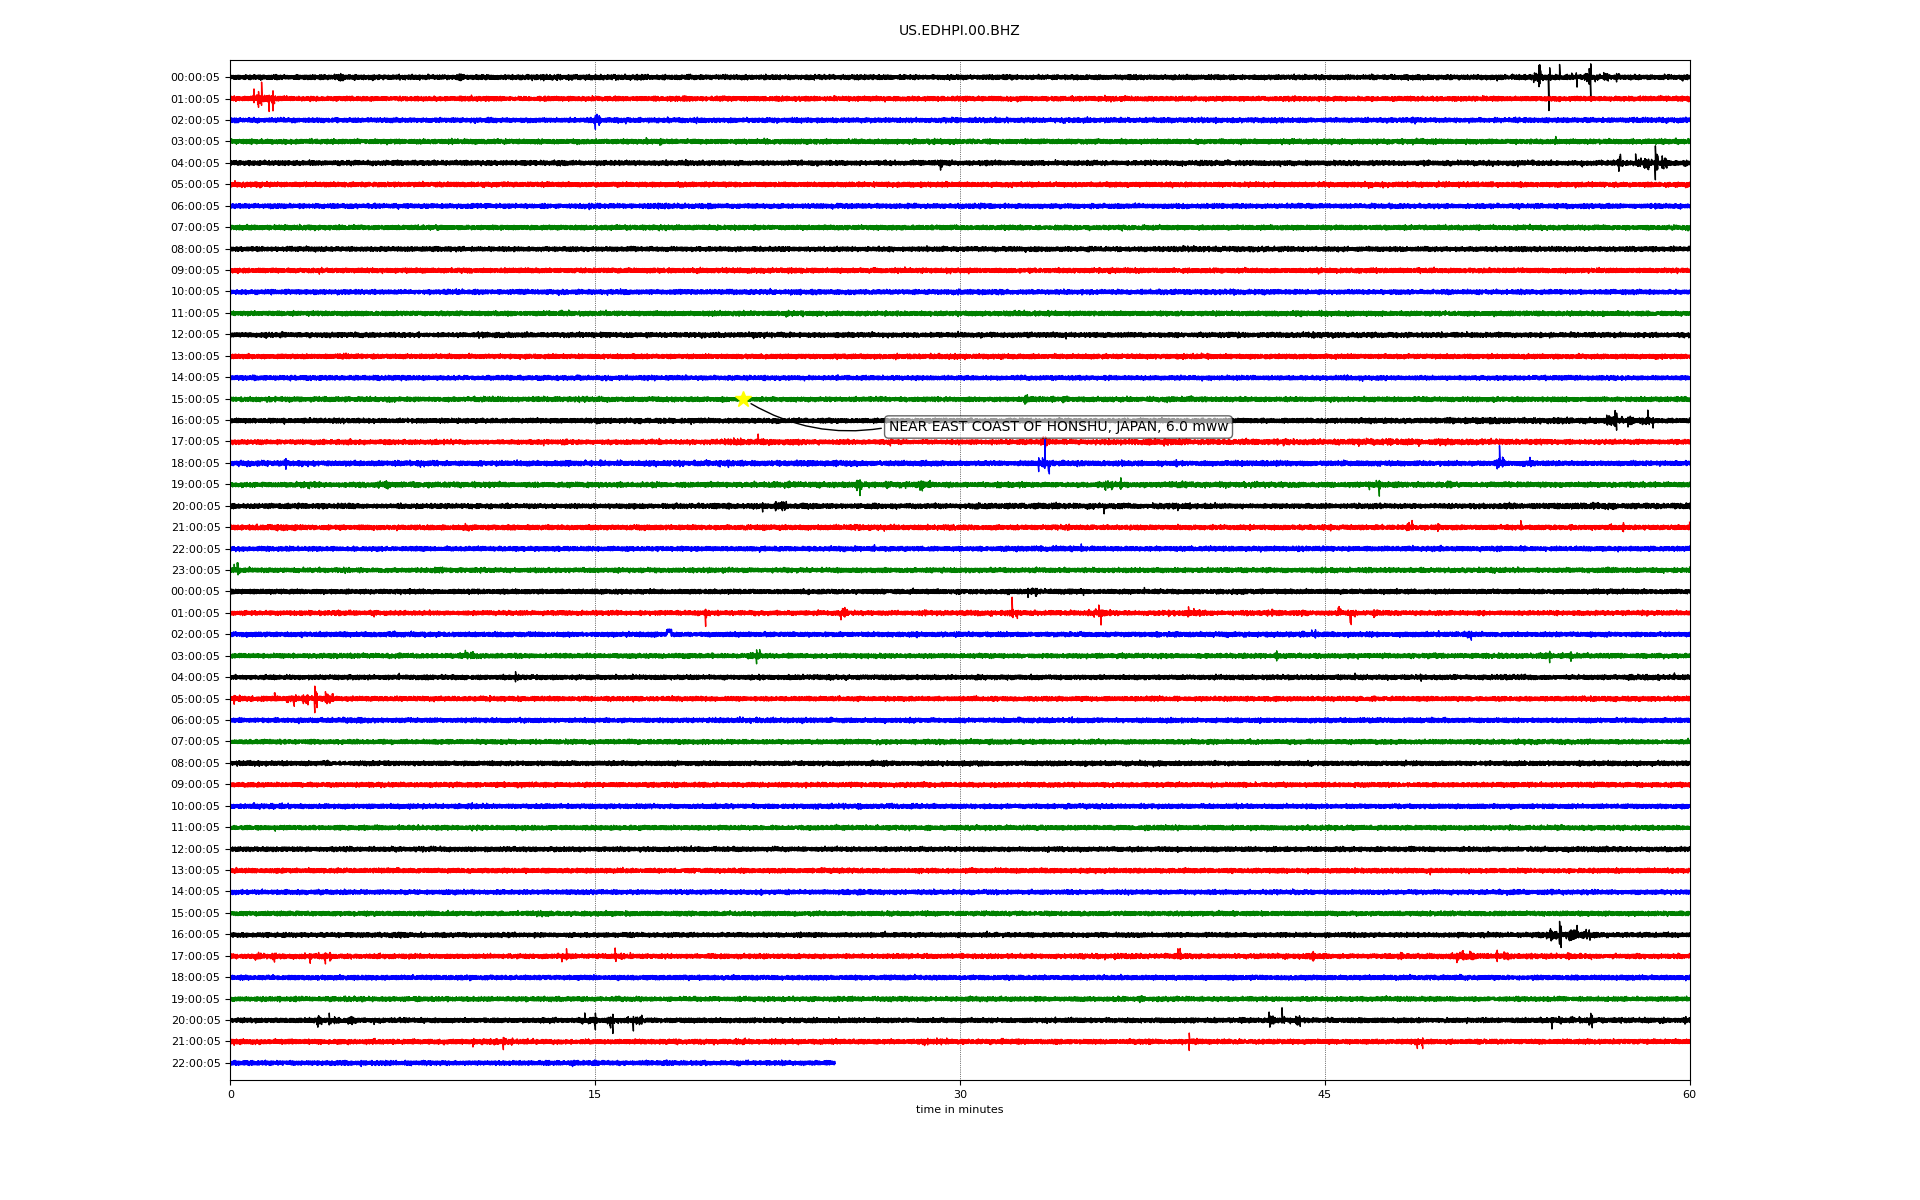Click the red burst on second 05:00:05 trace
The image size is (1920, 1200).
coord(315,698)
